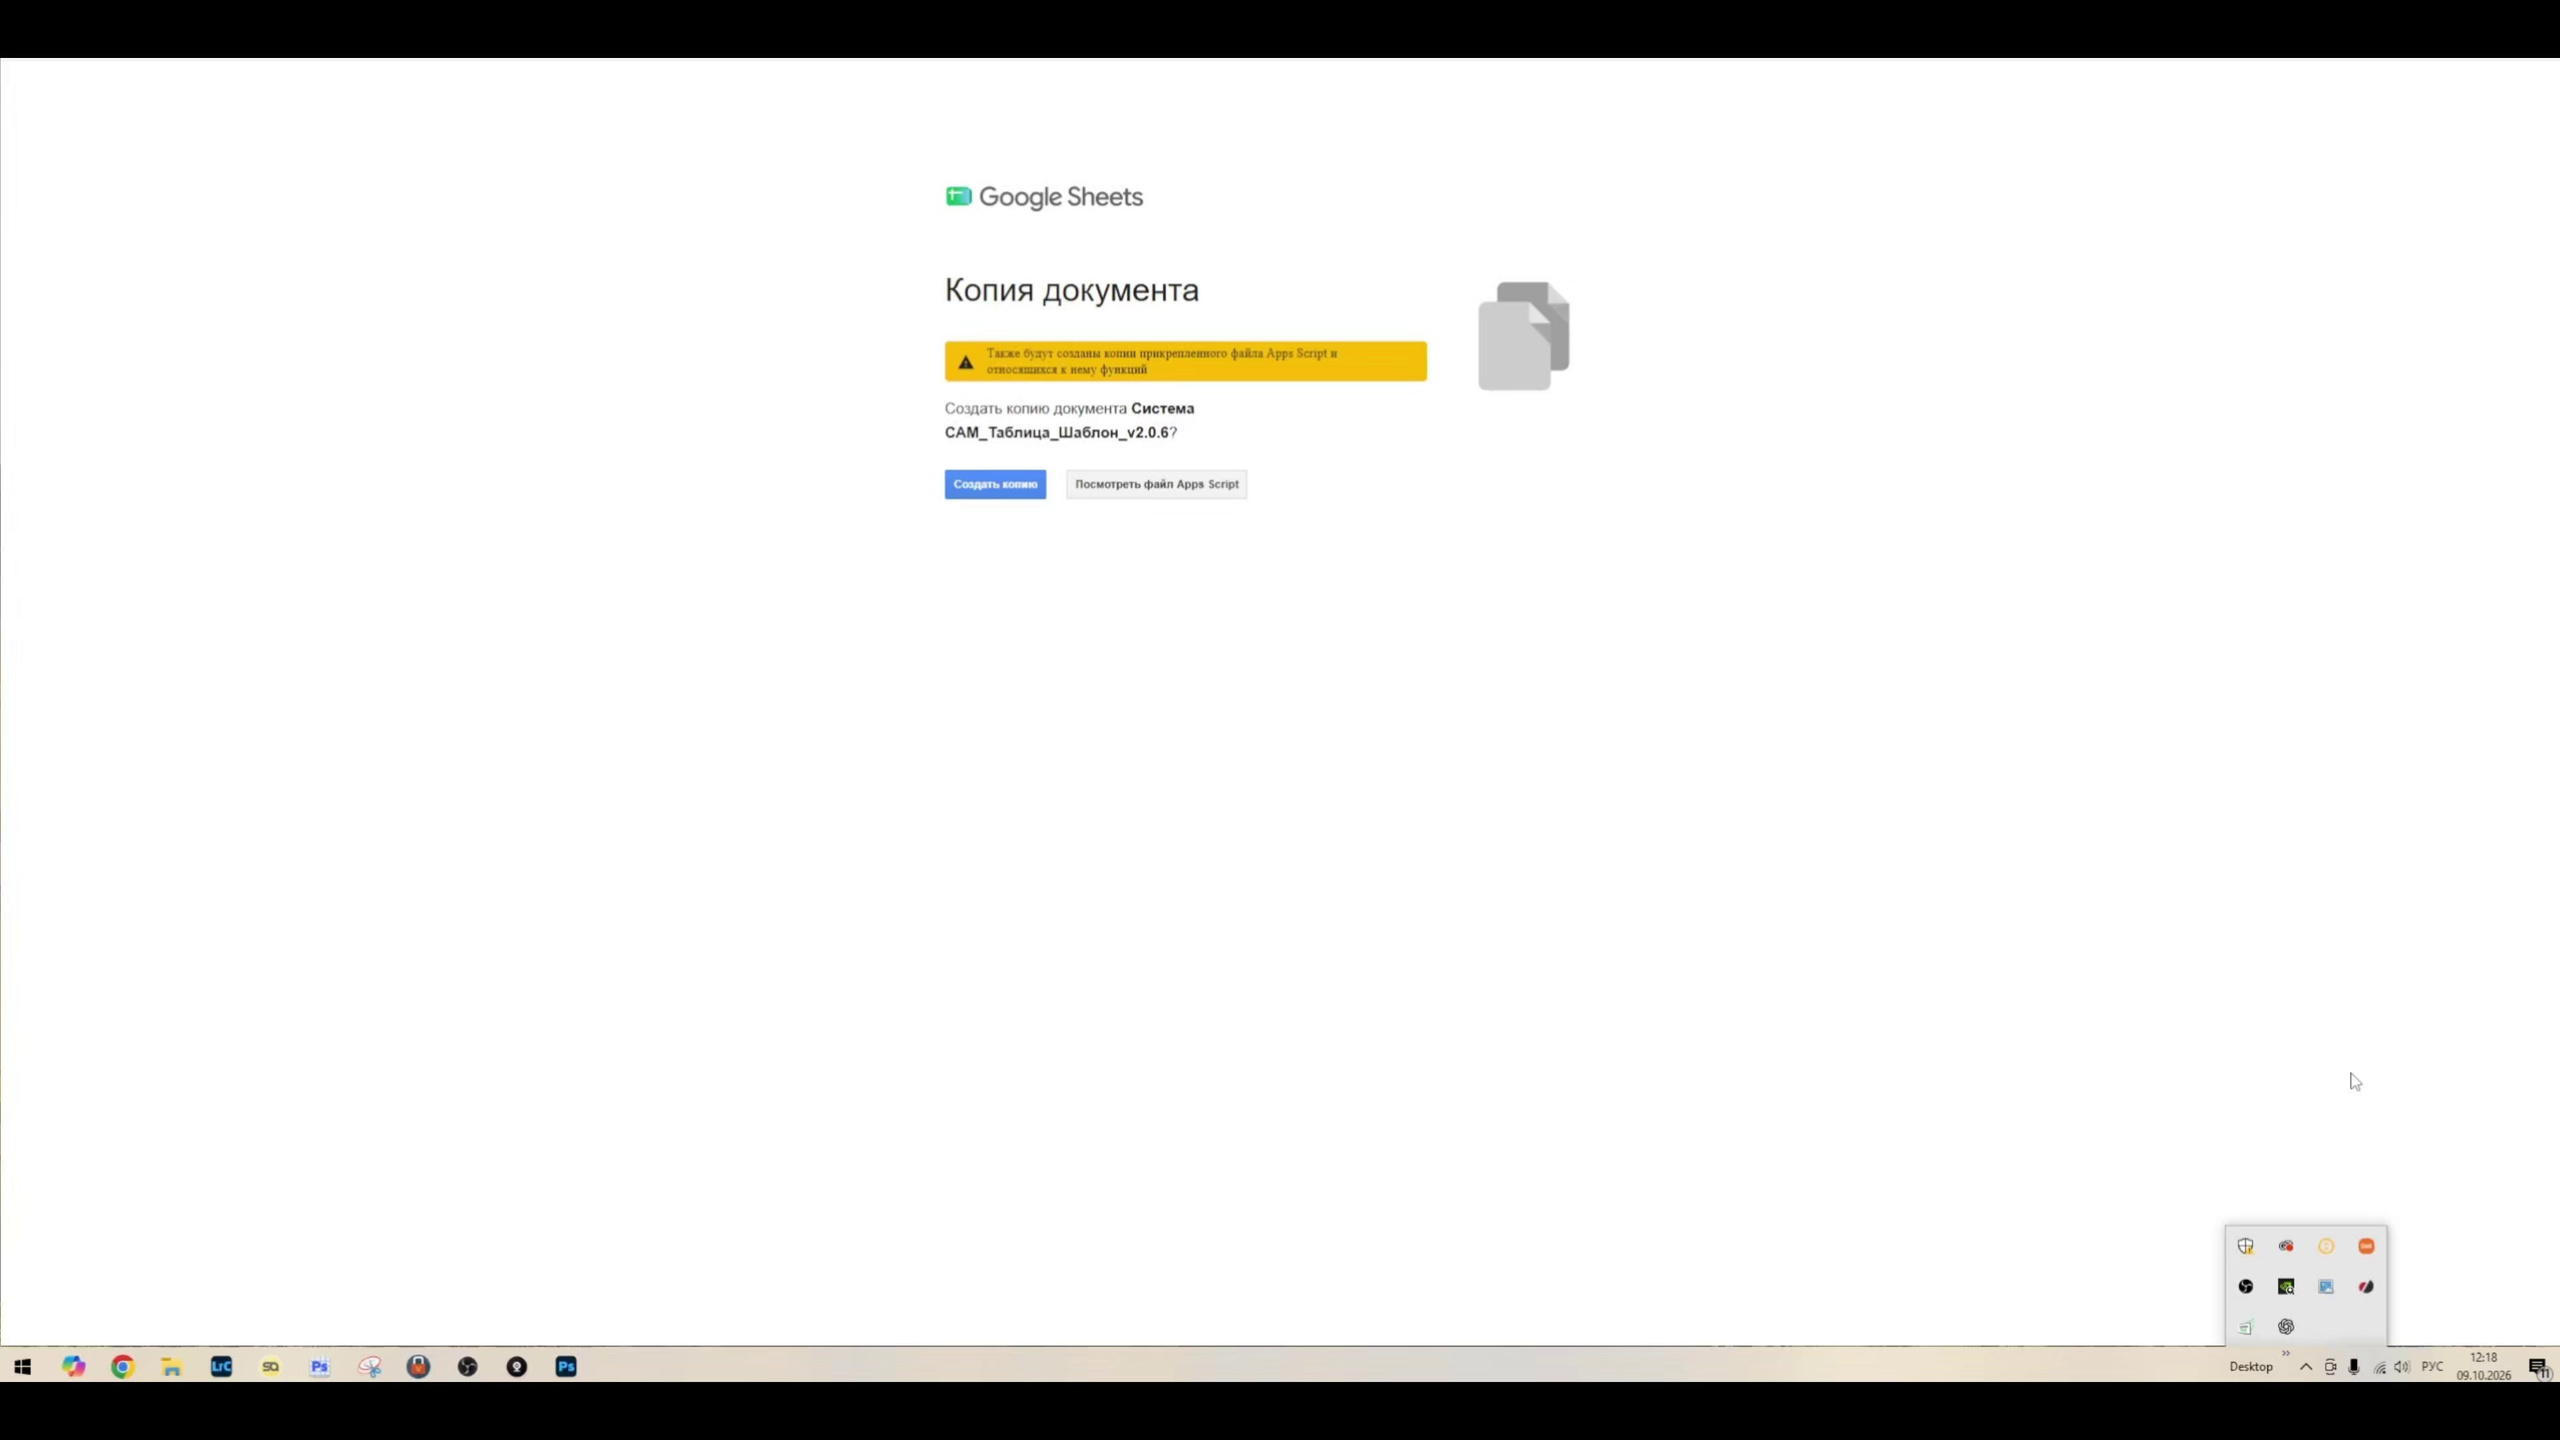The image size is (2560, 1440).
Task: Launch Copilot from the taskbar
Action: (x=74, y=1367)
